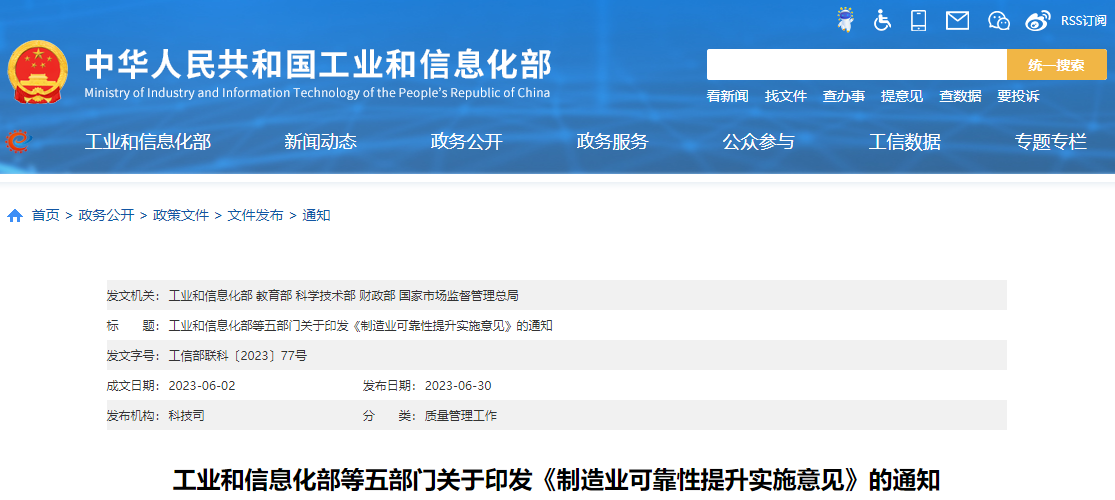The image size is (1115, 500).
Task: Open the wheelchair accessibility mode icon
Action: point(882,20)
